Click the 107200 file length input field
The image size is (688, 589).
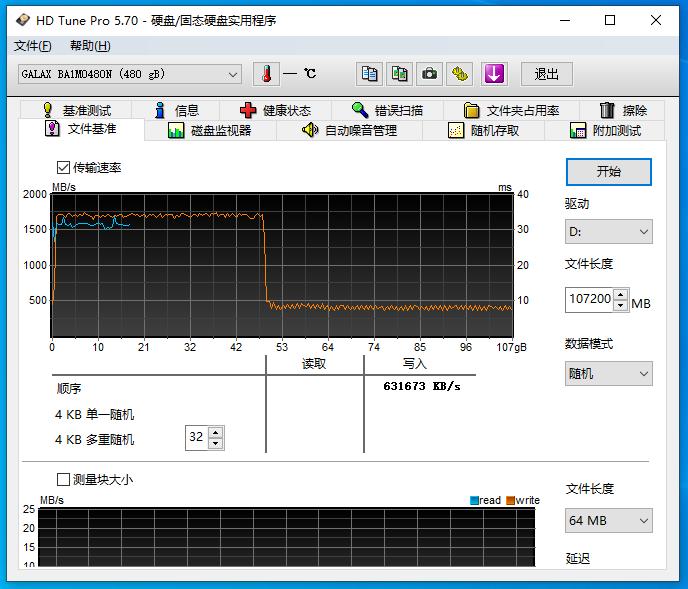589,299
